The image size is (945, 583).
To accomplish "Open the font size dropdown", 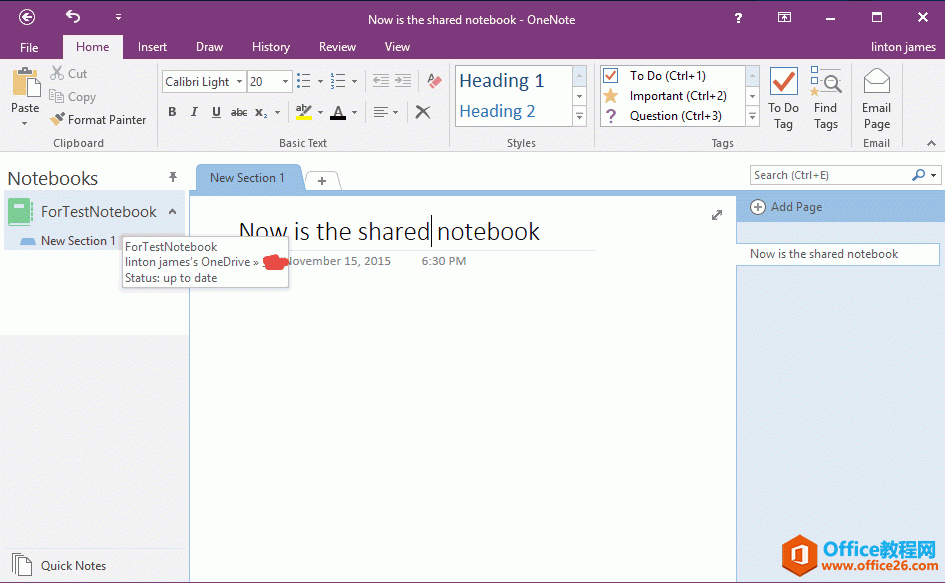I will (286, 82).
